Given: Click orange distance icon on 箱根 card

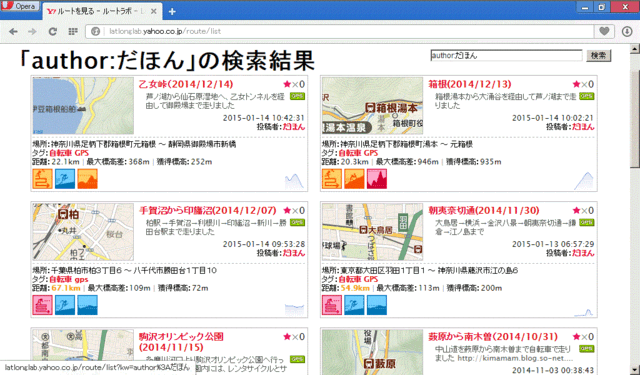Looking at the screenshot, I should tap(331, 179).
